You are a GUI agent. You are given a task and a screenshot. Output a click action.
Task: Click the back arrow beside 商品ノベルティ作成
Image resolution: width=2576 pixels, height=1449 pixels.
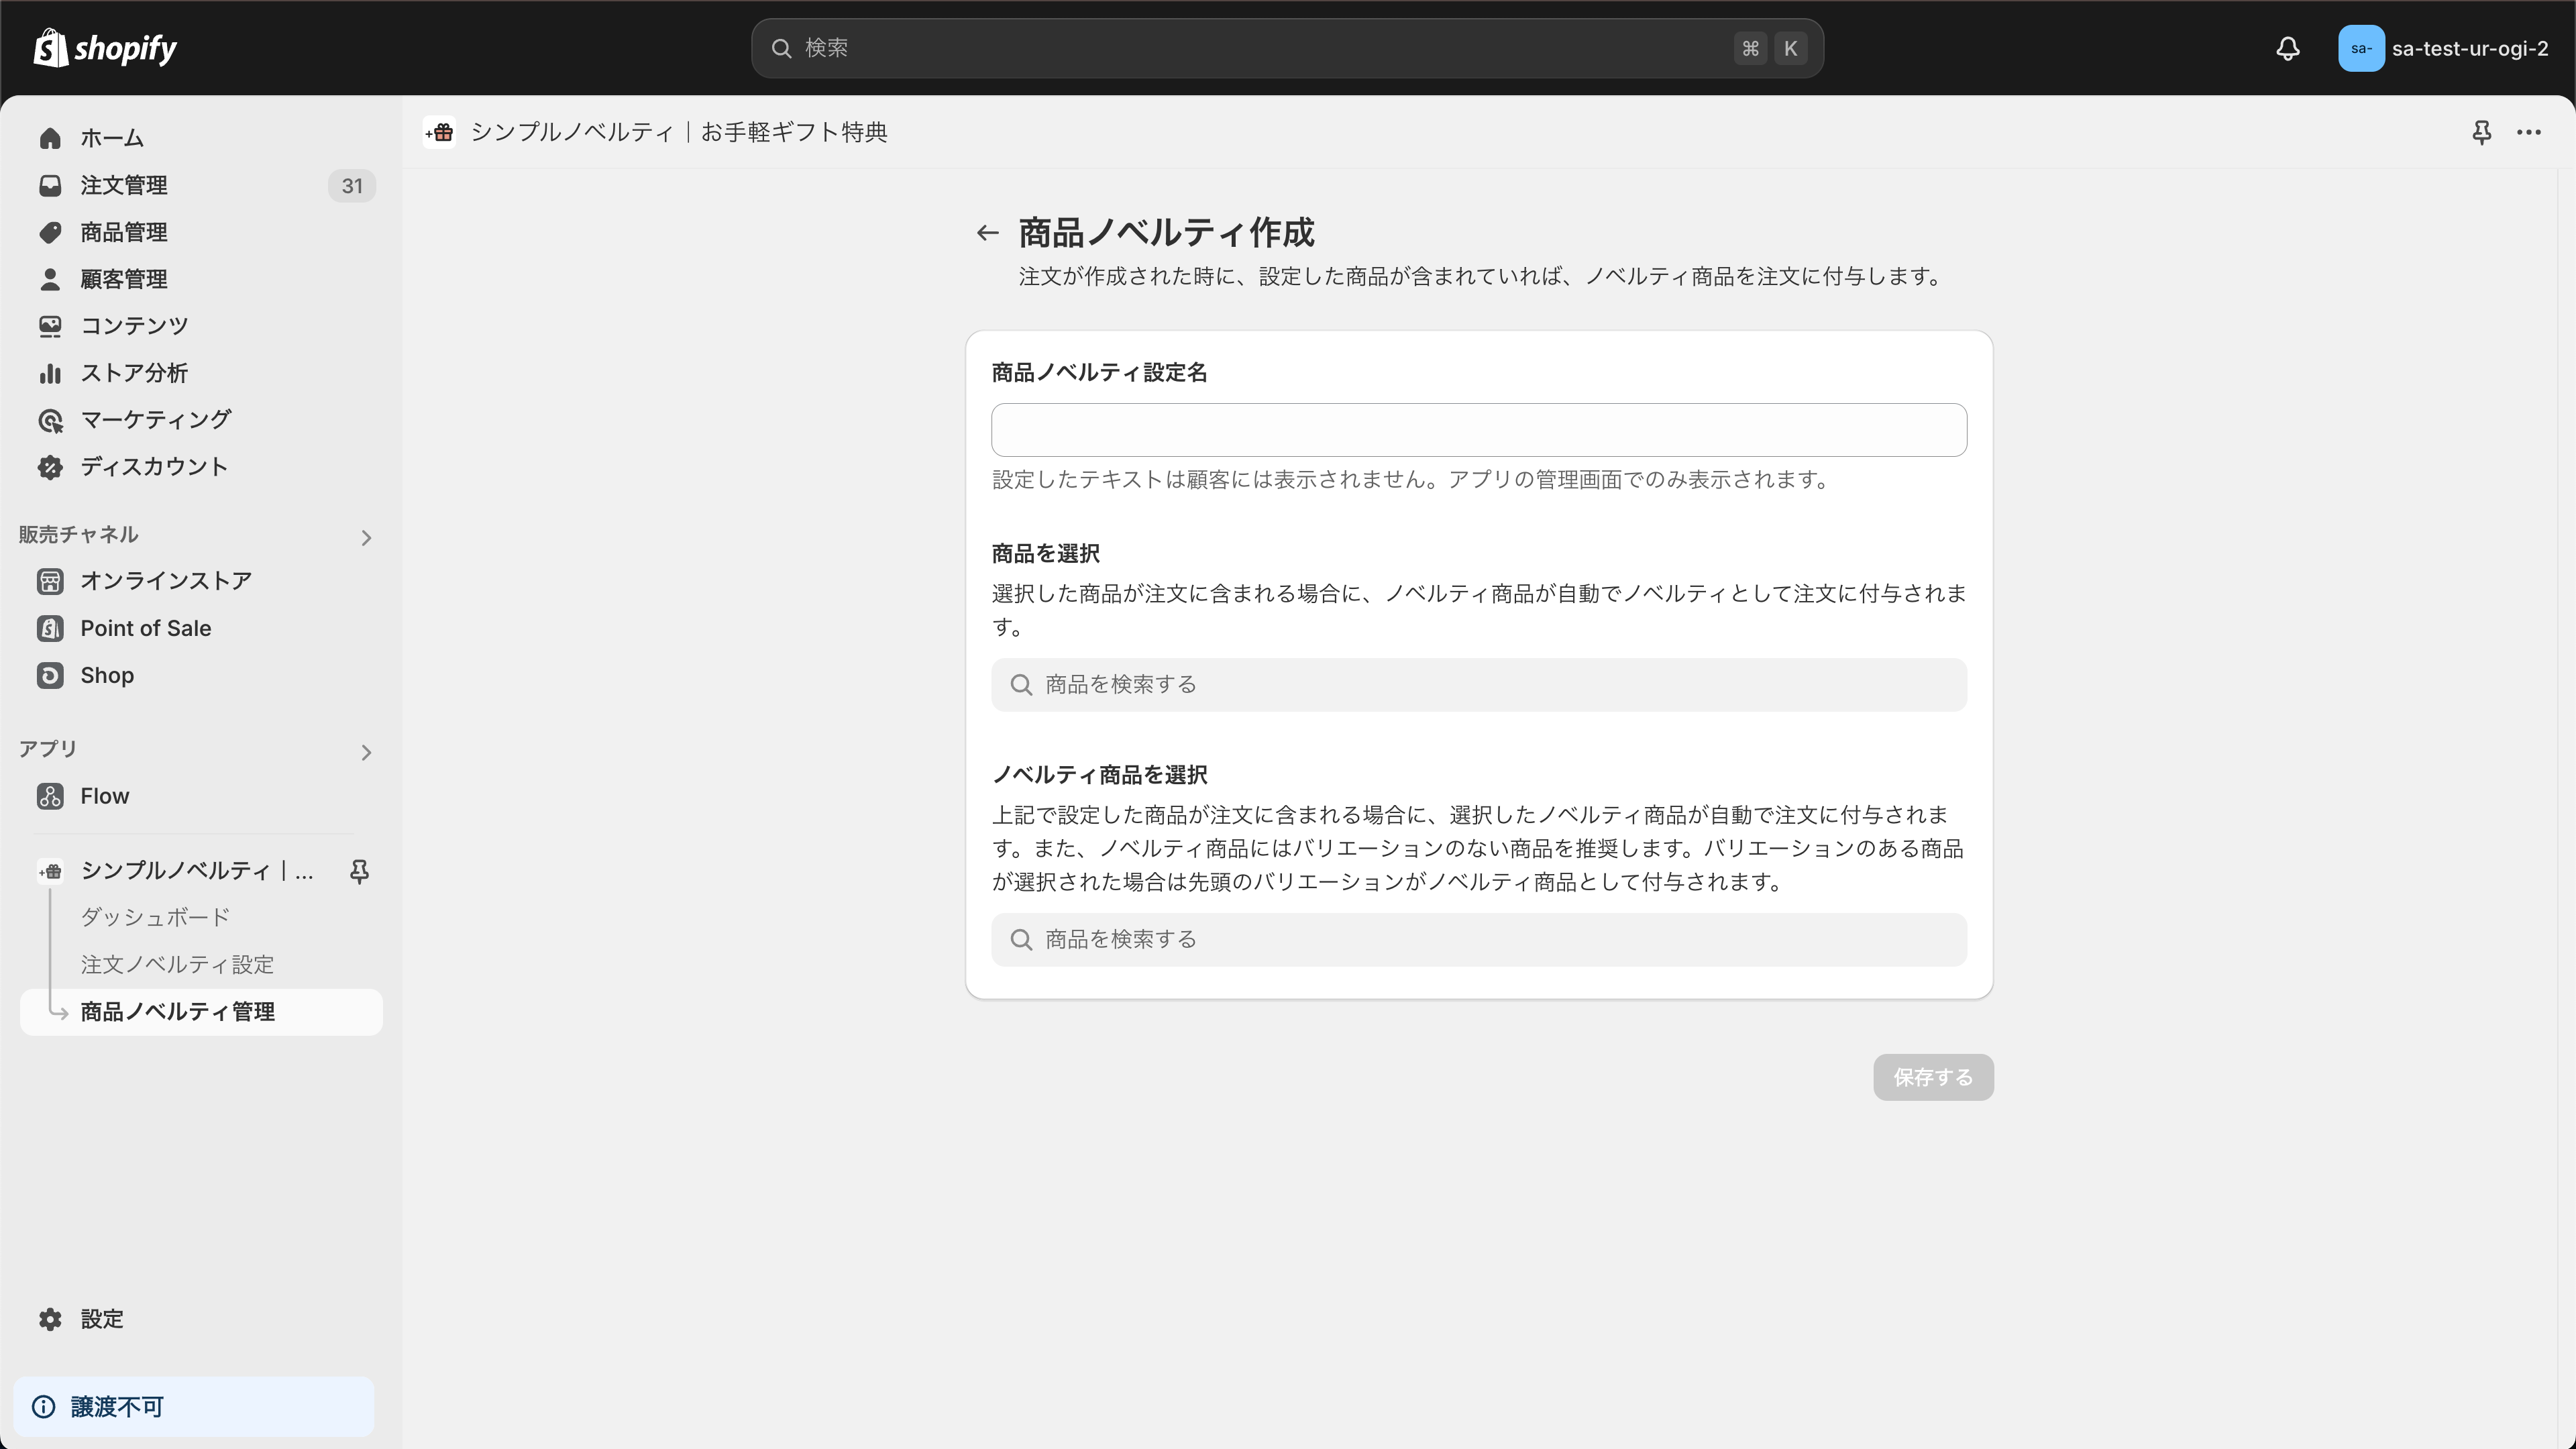[987, 233]
